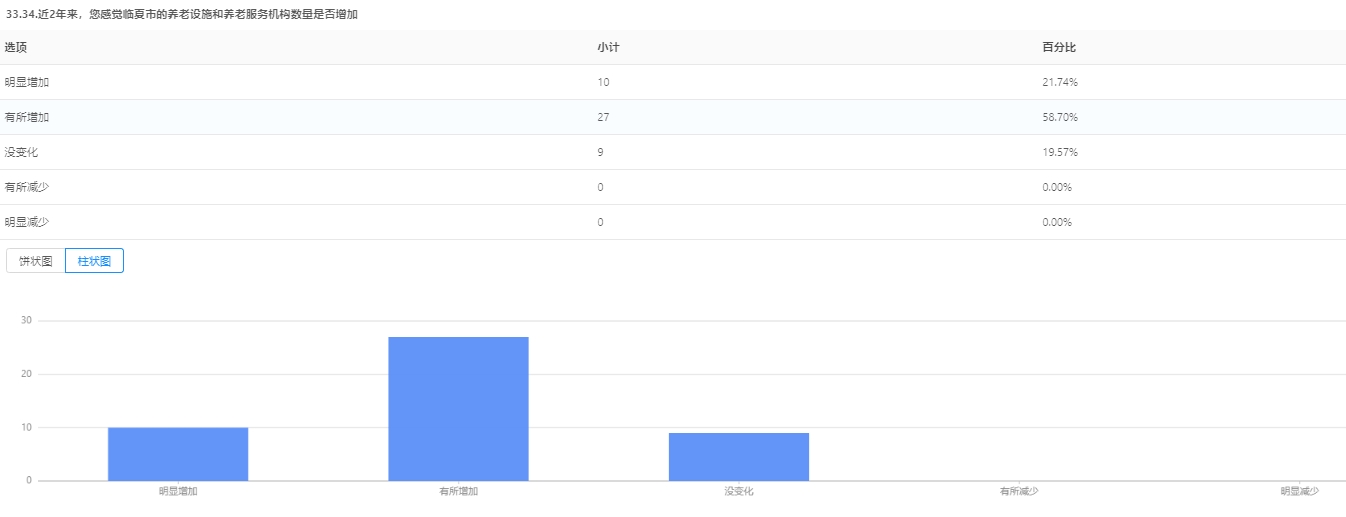Select the 没变化 option in the table
The height and width of the screenshot is (517, 1346).
click(22, 152)
